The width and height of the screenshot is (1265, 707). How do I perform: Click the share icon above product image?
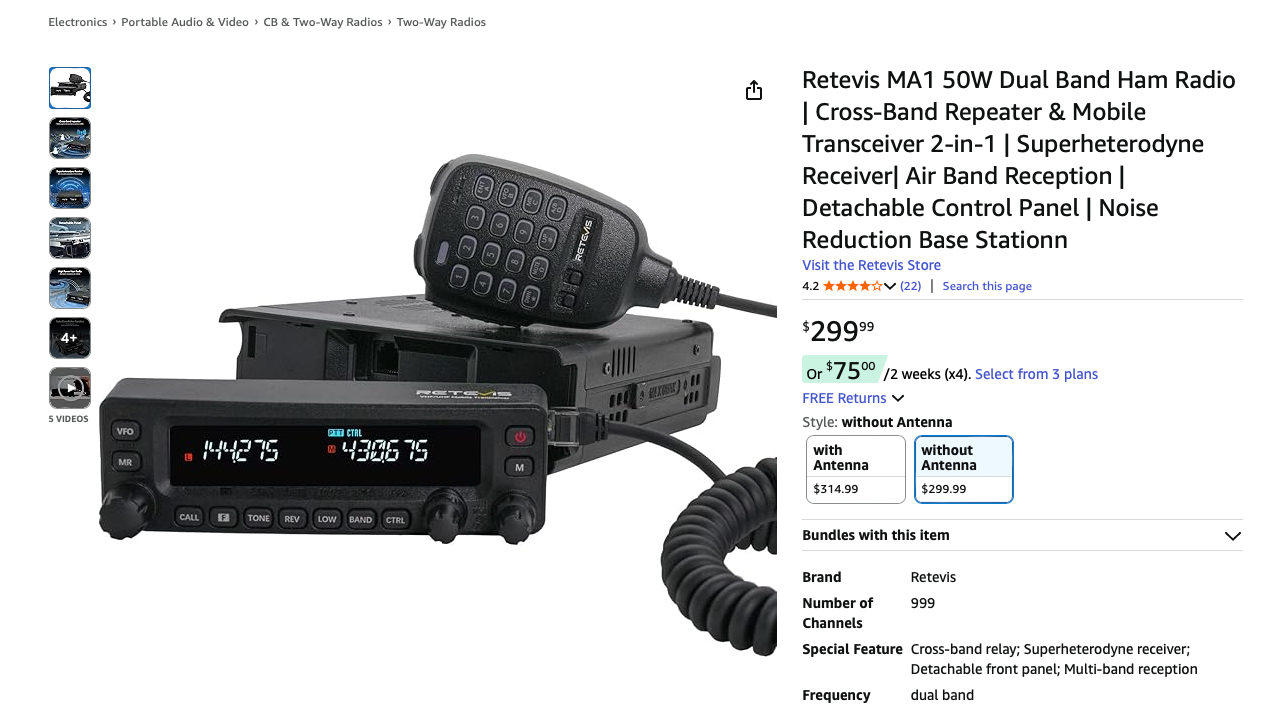click(x=754, y=91)
